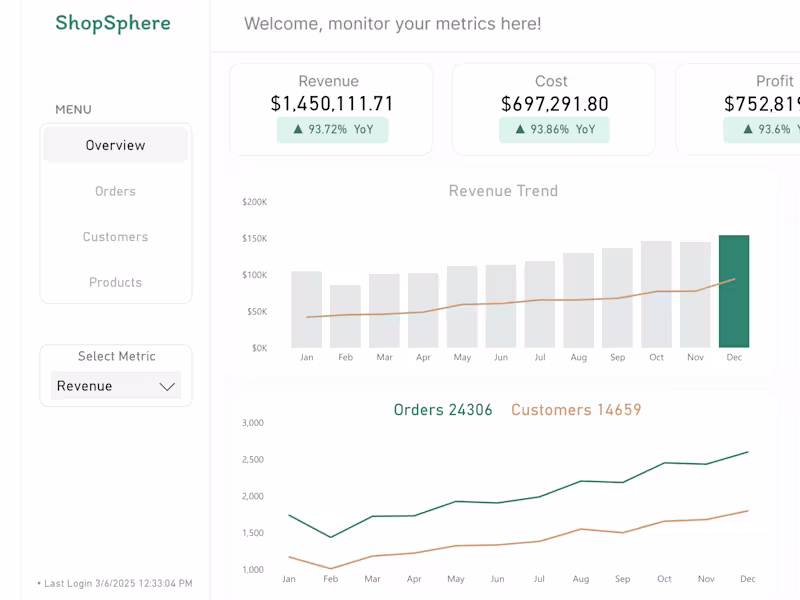Select Customers from the sidebar menu
Image resolution: width=800 pixels, height=600 pixels.
coord(114,237)
